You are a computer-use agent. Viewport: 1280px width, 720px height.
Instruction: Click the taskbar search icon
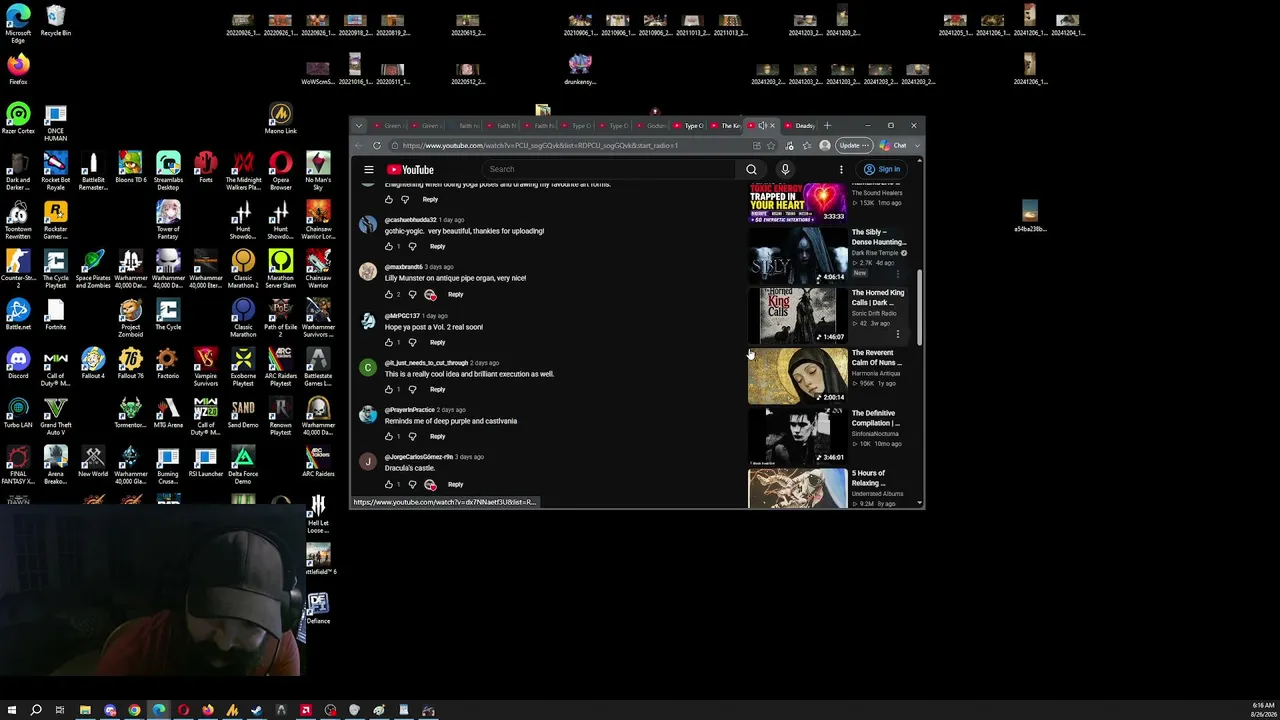[x=36, y=710]
